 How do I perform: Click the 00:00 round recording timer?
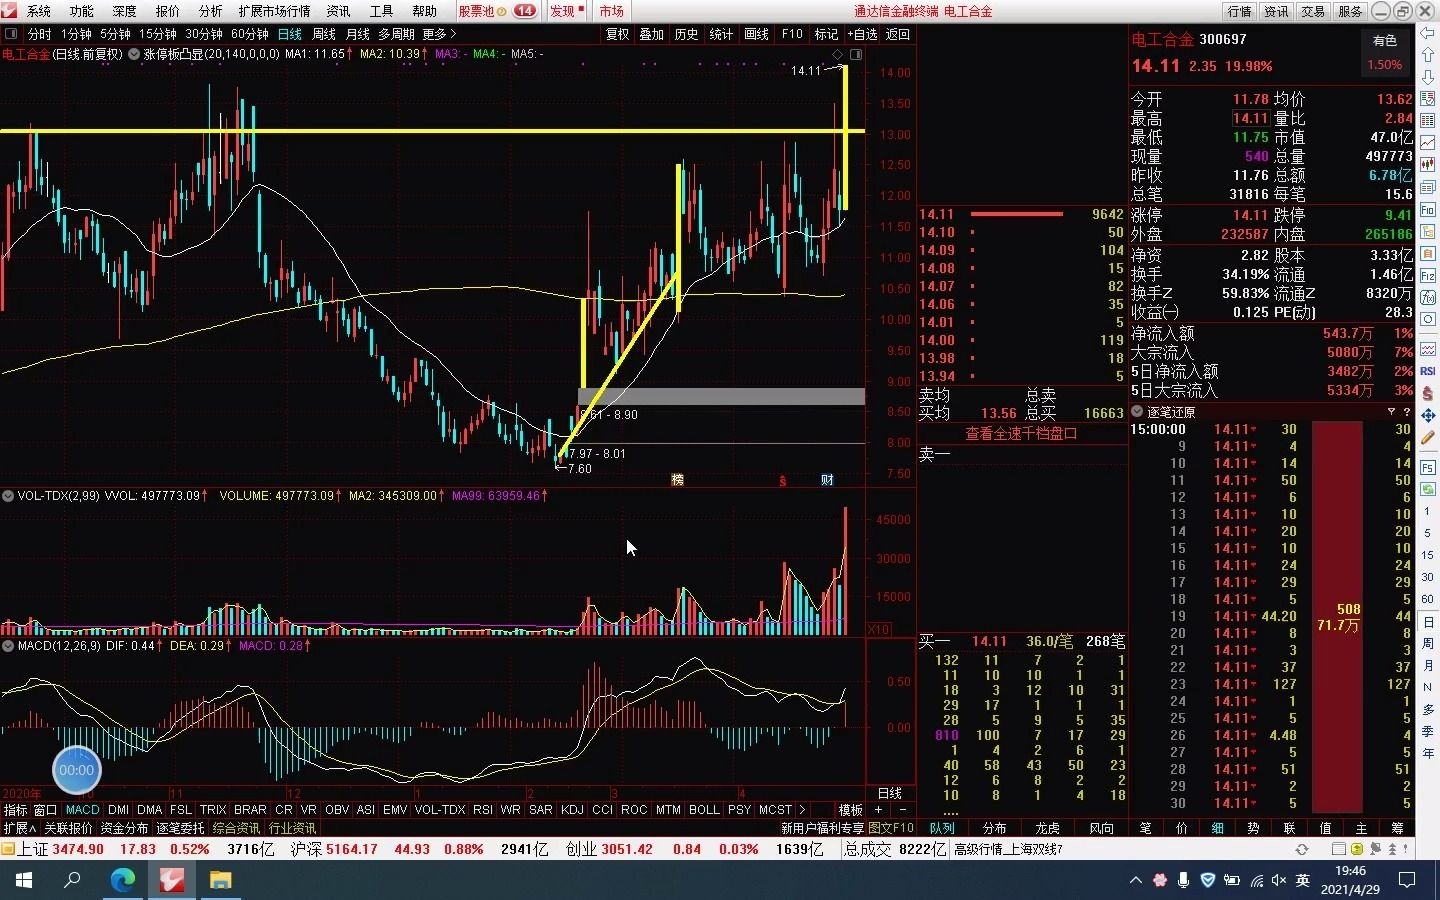pos(77,770)
